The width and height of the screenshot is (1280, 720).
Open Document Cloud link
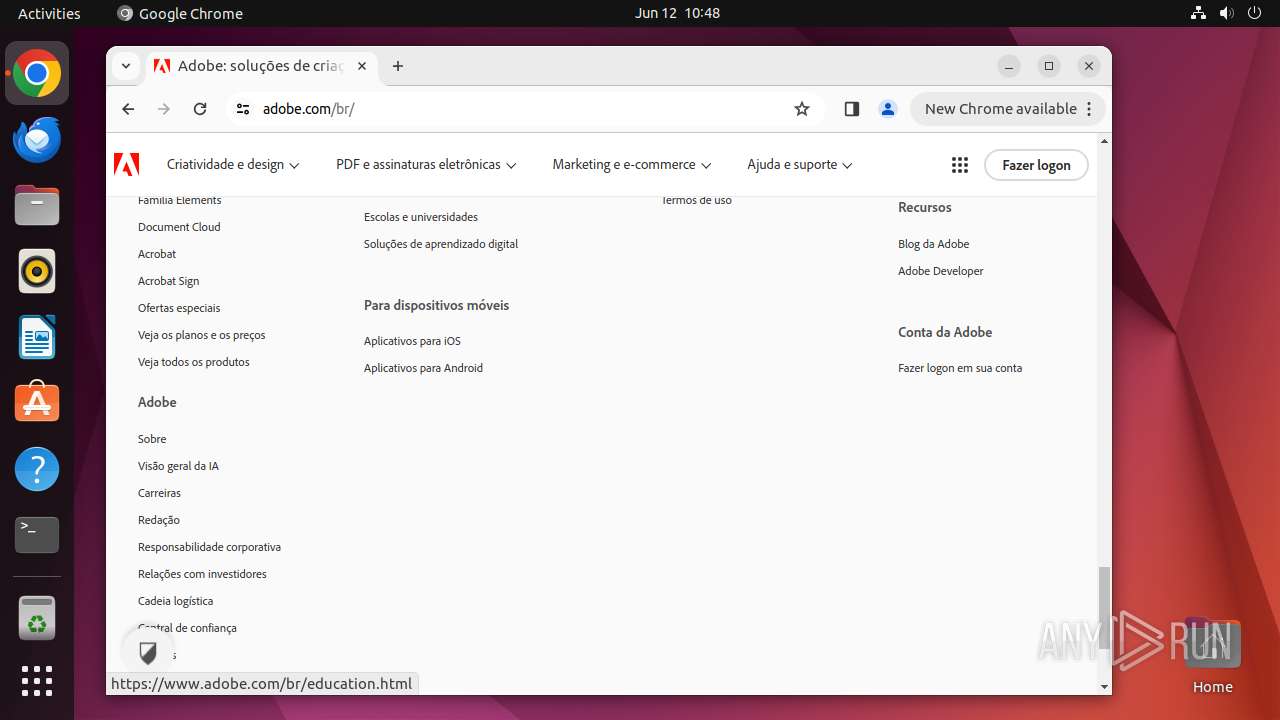coord(179,227)
